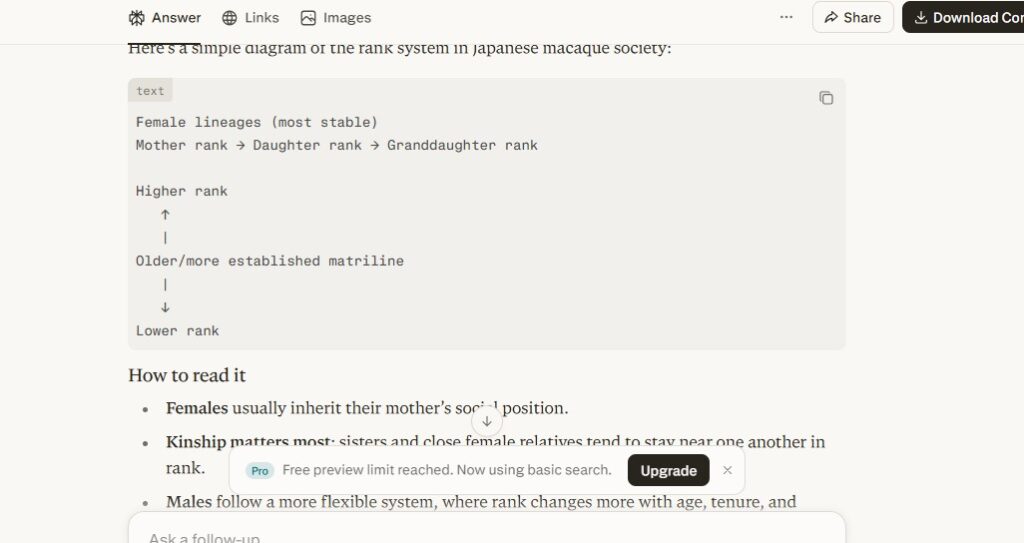Switch to the Answer tab

165,18
